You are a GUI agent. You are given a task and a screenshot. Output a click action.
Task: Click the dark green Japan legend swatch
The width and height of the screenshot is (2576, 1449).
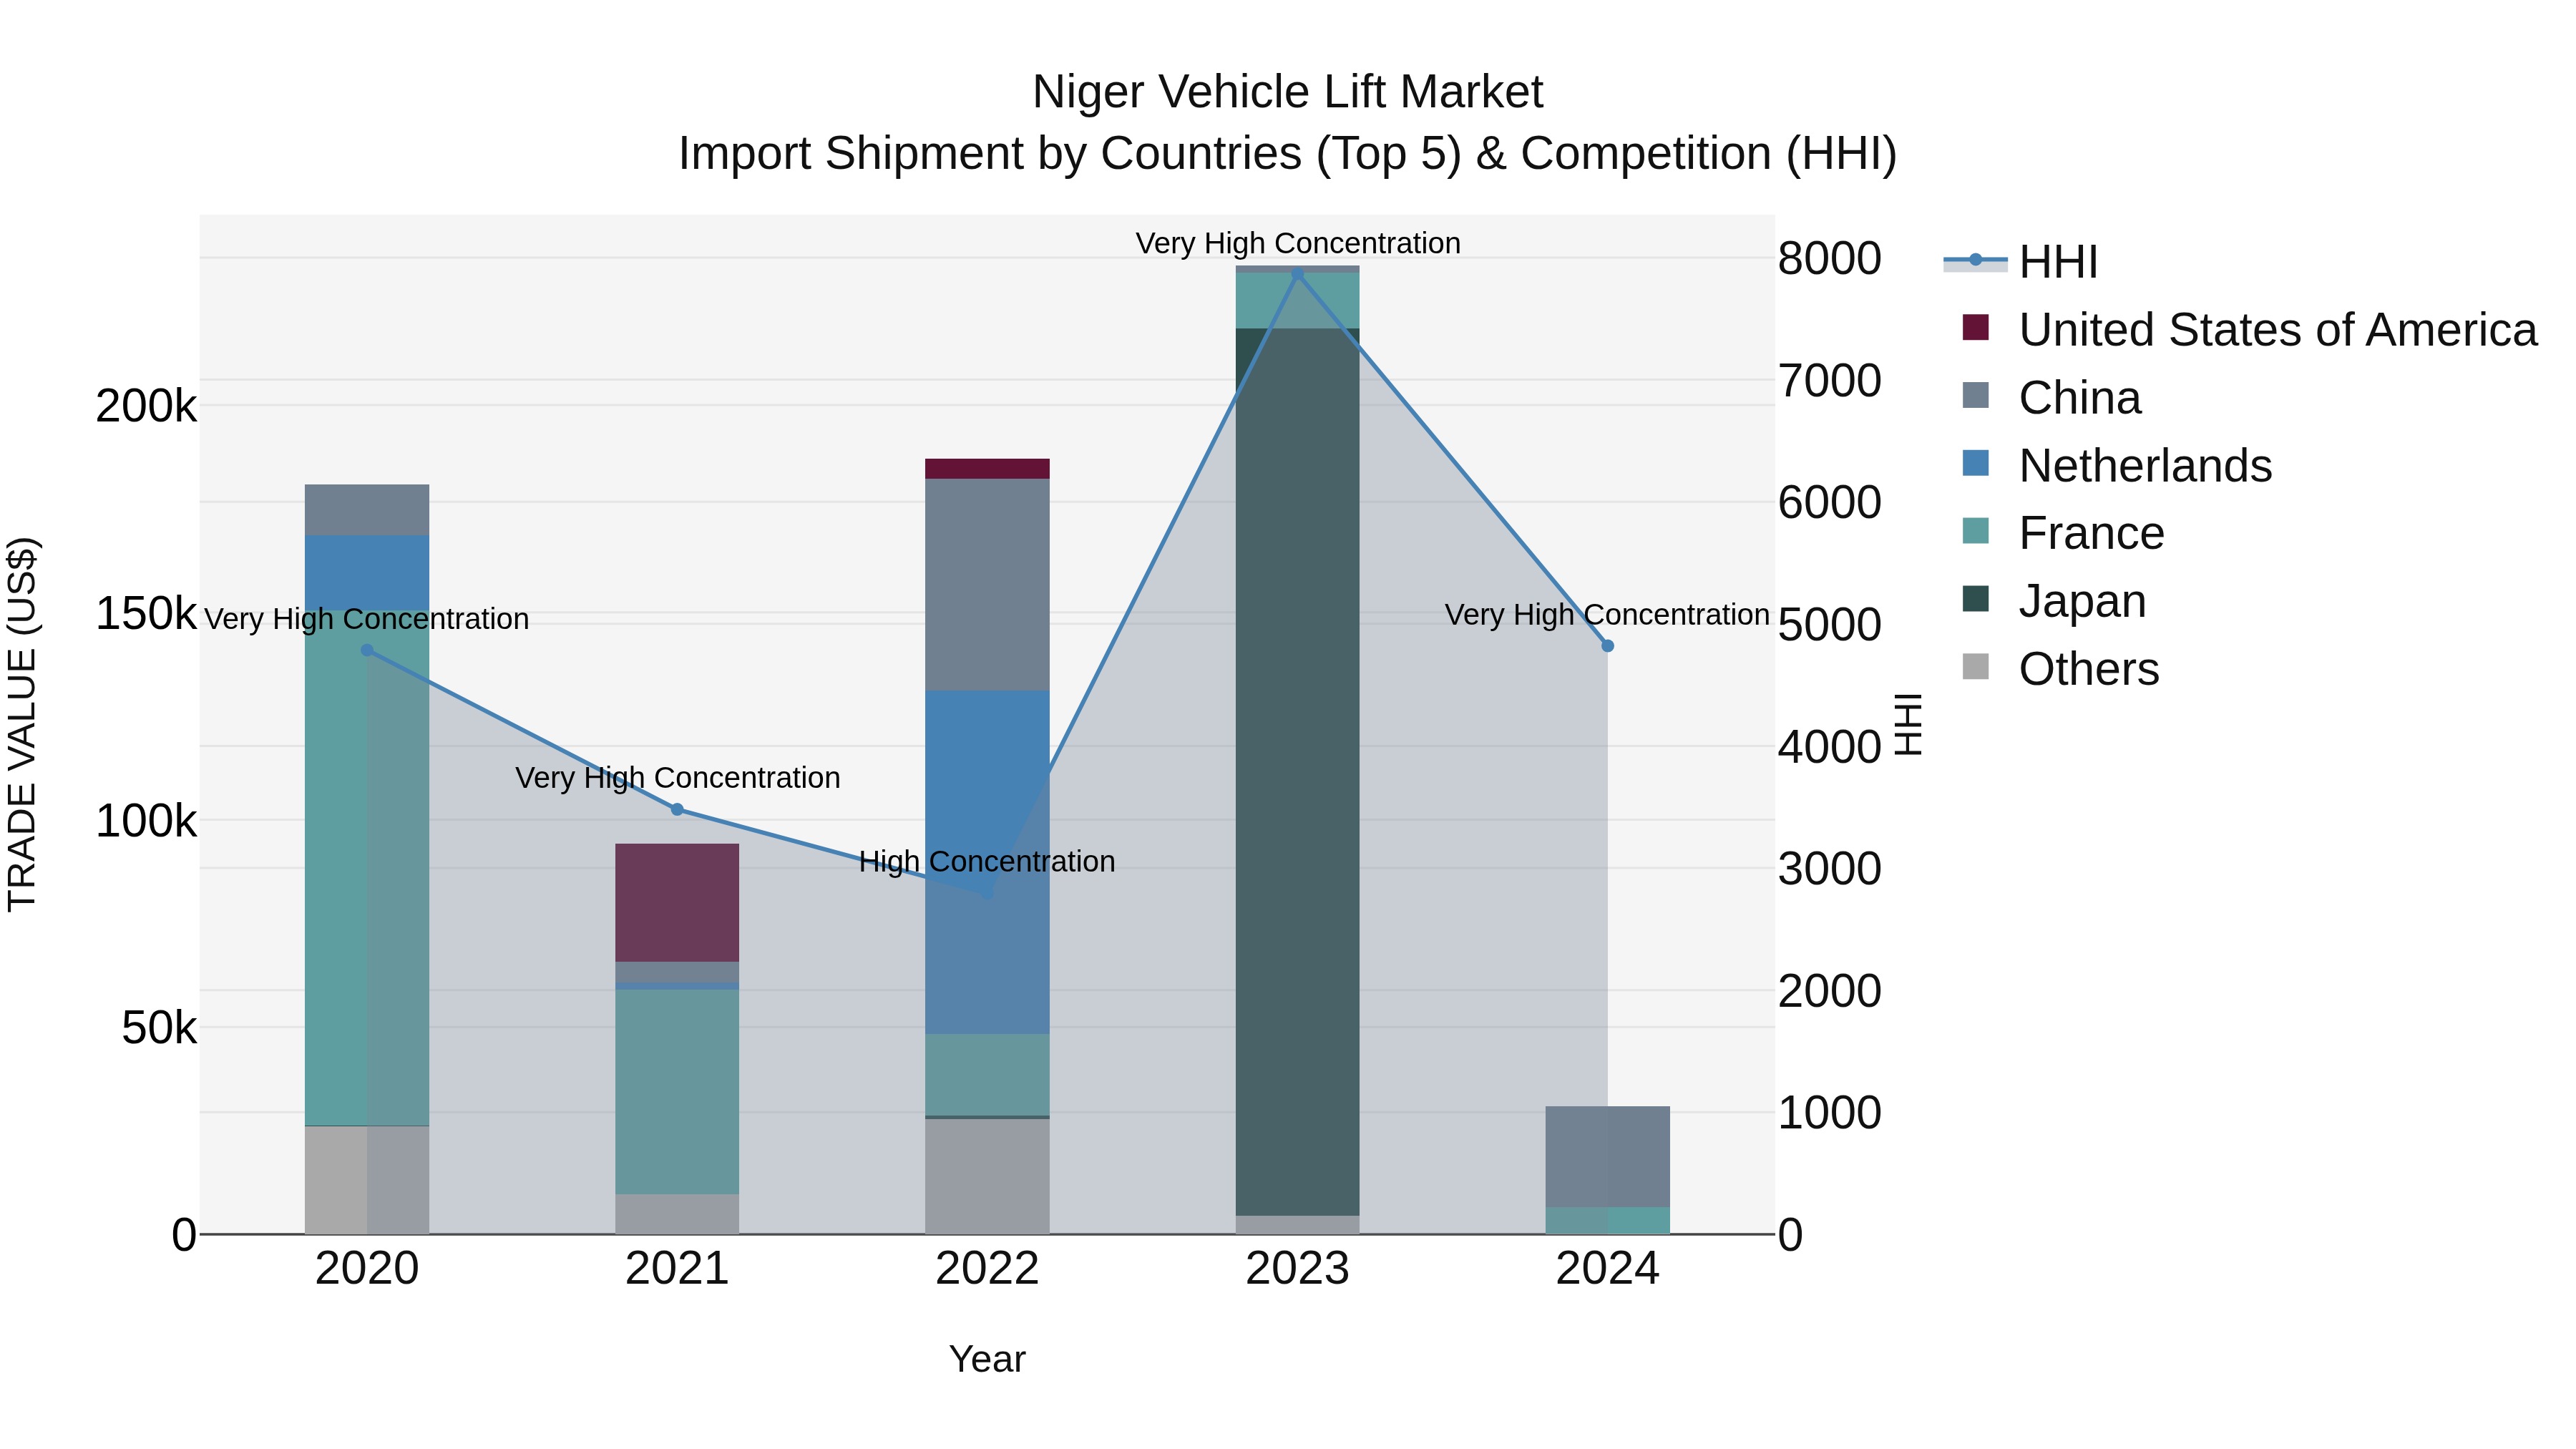tap(1976, 598)
